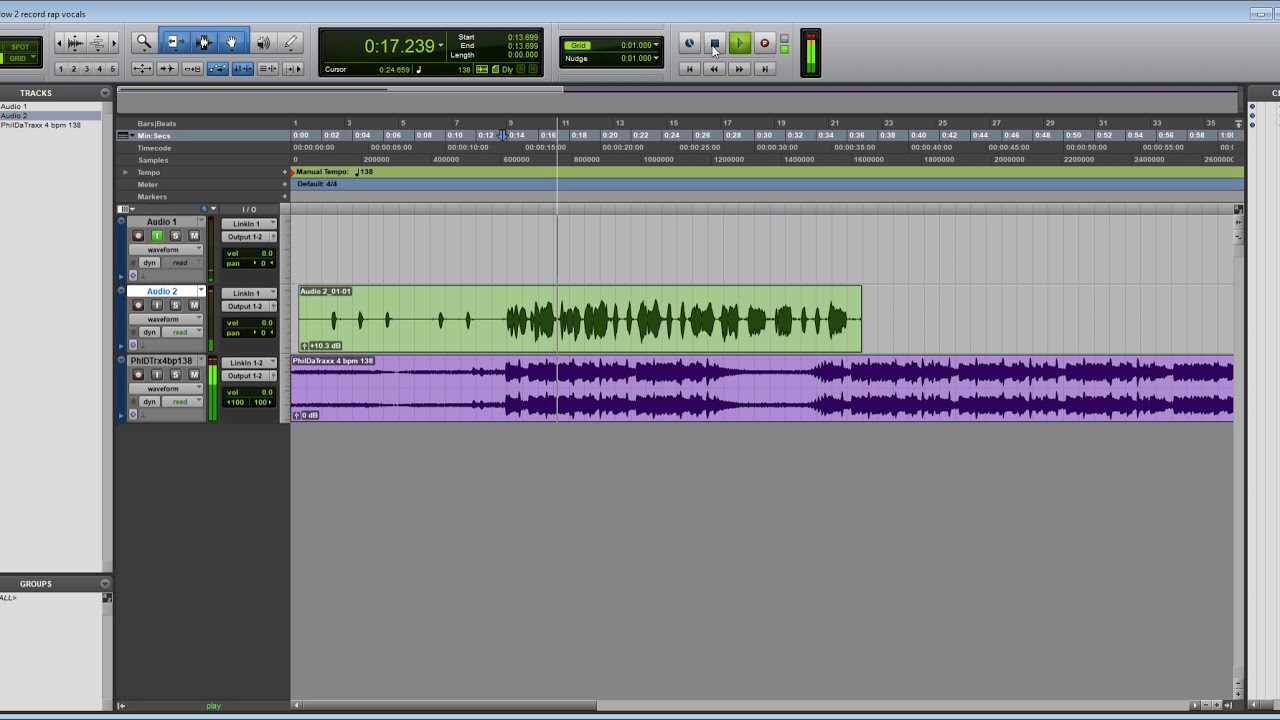This screenshot has height=720, width=1280.
Task: Record-enable the Audio 1 track
Action: pos(138,236)
